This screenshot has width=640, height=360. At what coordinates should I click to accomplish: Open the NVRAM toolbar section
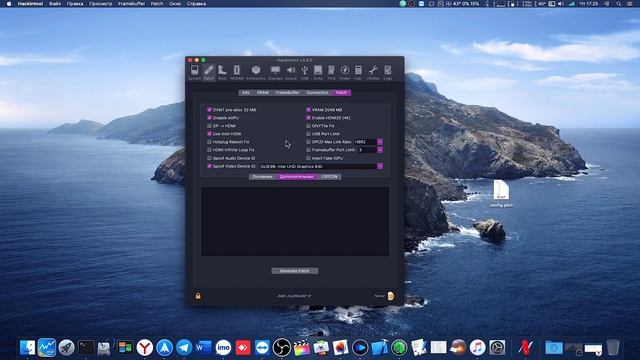coord(237,72)
